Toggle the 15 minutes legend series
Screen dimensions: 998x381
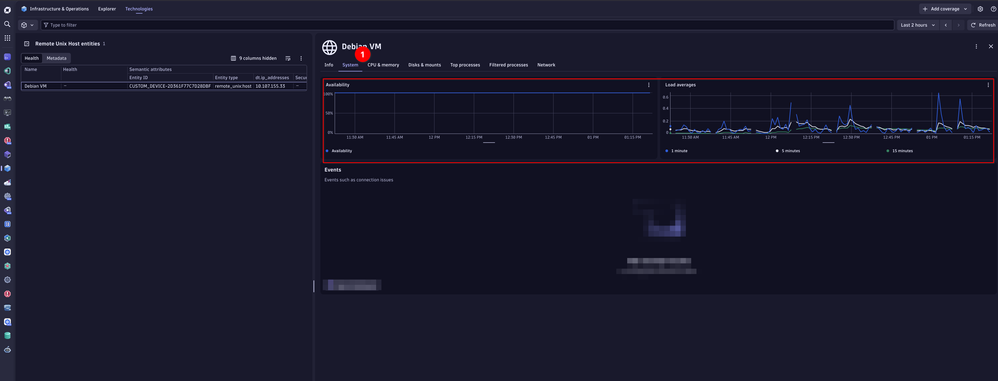tap(900, 151)
